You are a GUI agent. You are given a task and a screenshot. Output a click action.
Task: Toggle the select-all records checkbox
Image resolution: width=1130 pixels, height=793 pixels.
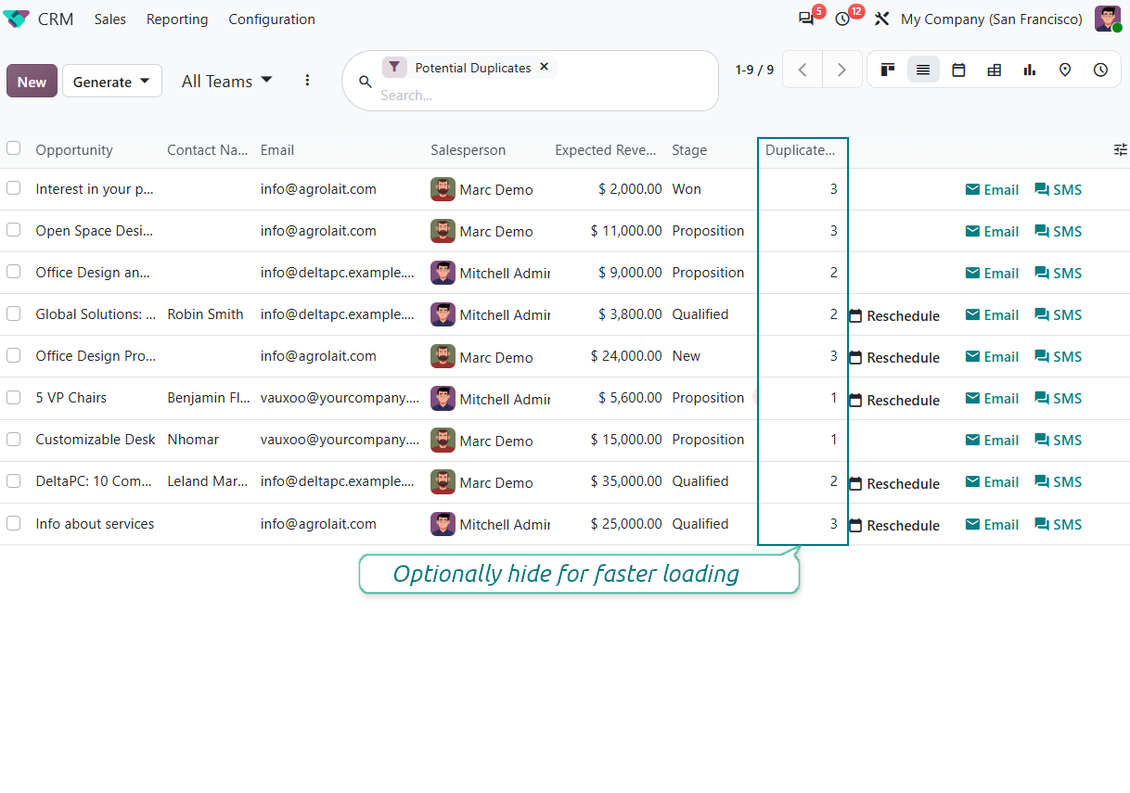click(x=14, y=149)
